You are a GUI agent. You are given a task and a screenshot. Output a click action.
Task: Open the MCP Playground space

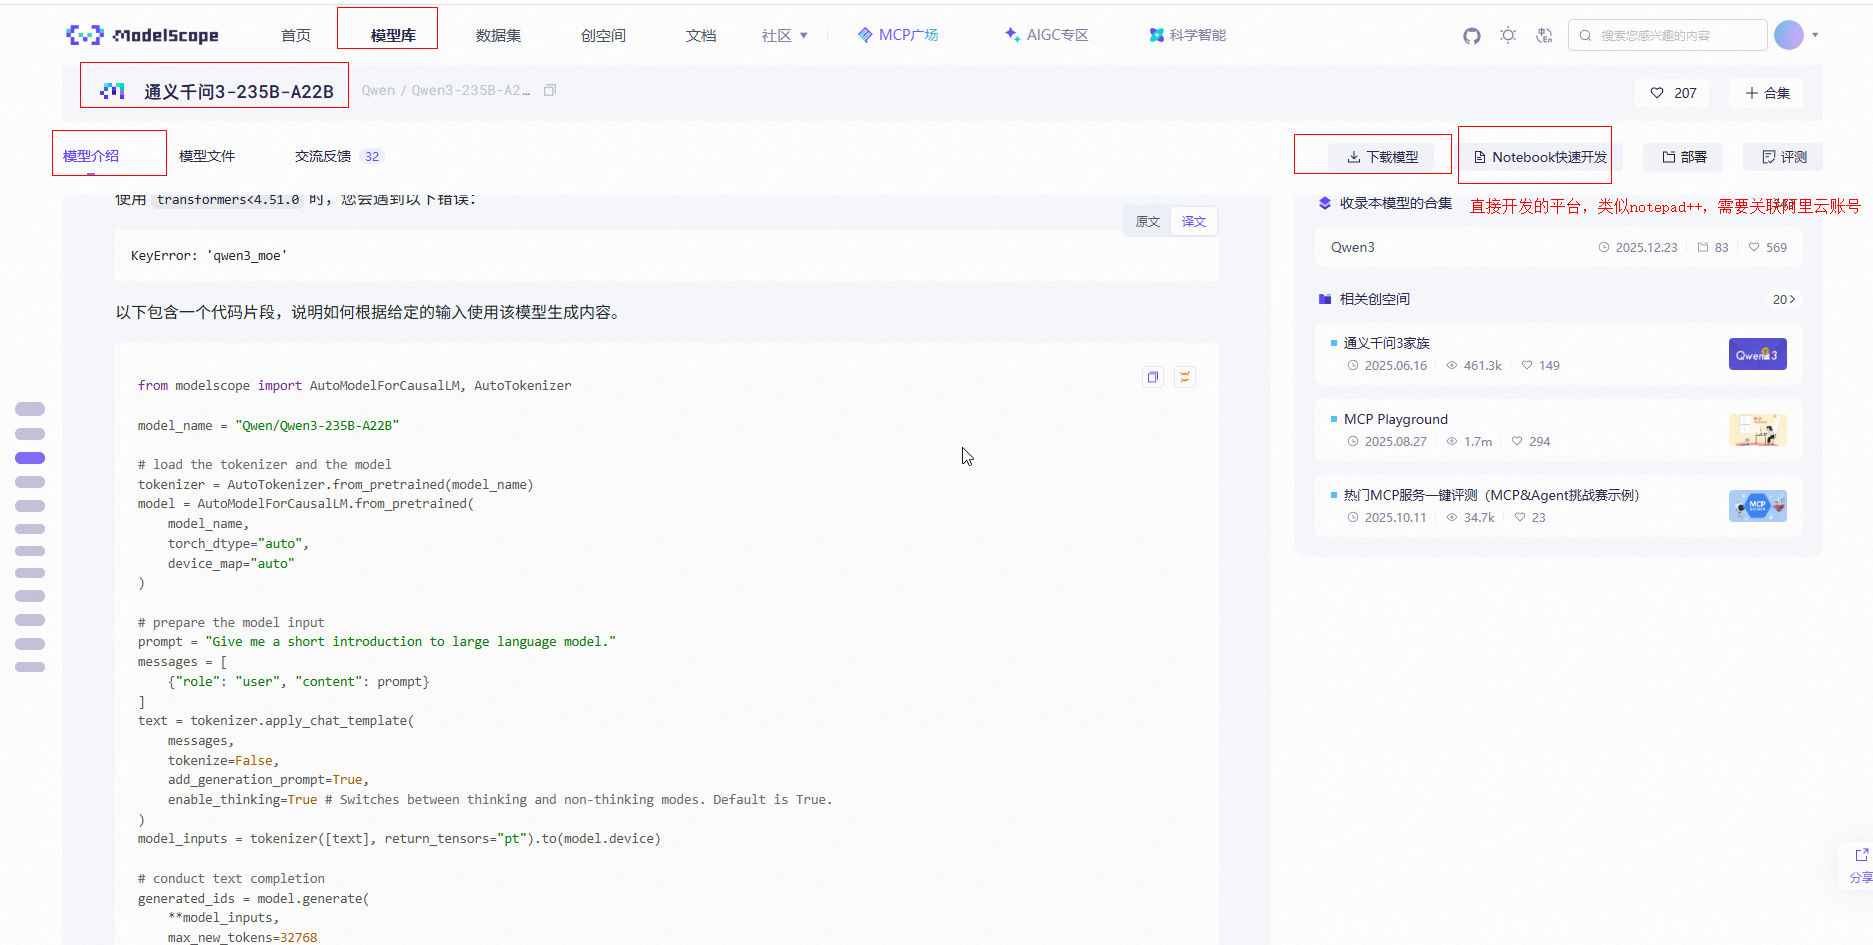point(1558,430)
